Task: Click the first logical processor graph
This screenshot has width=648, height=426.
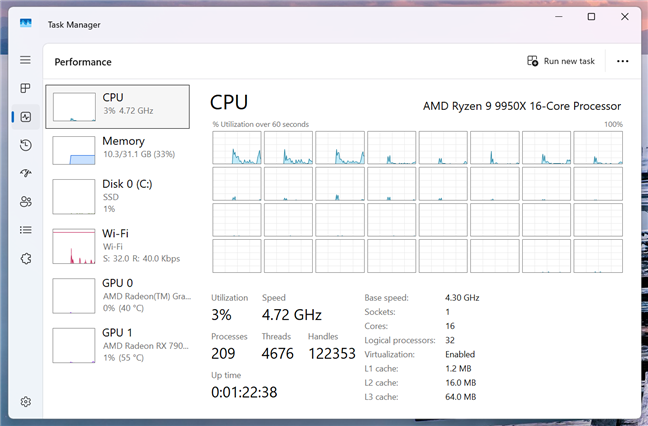Action: click(237, 148)
